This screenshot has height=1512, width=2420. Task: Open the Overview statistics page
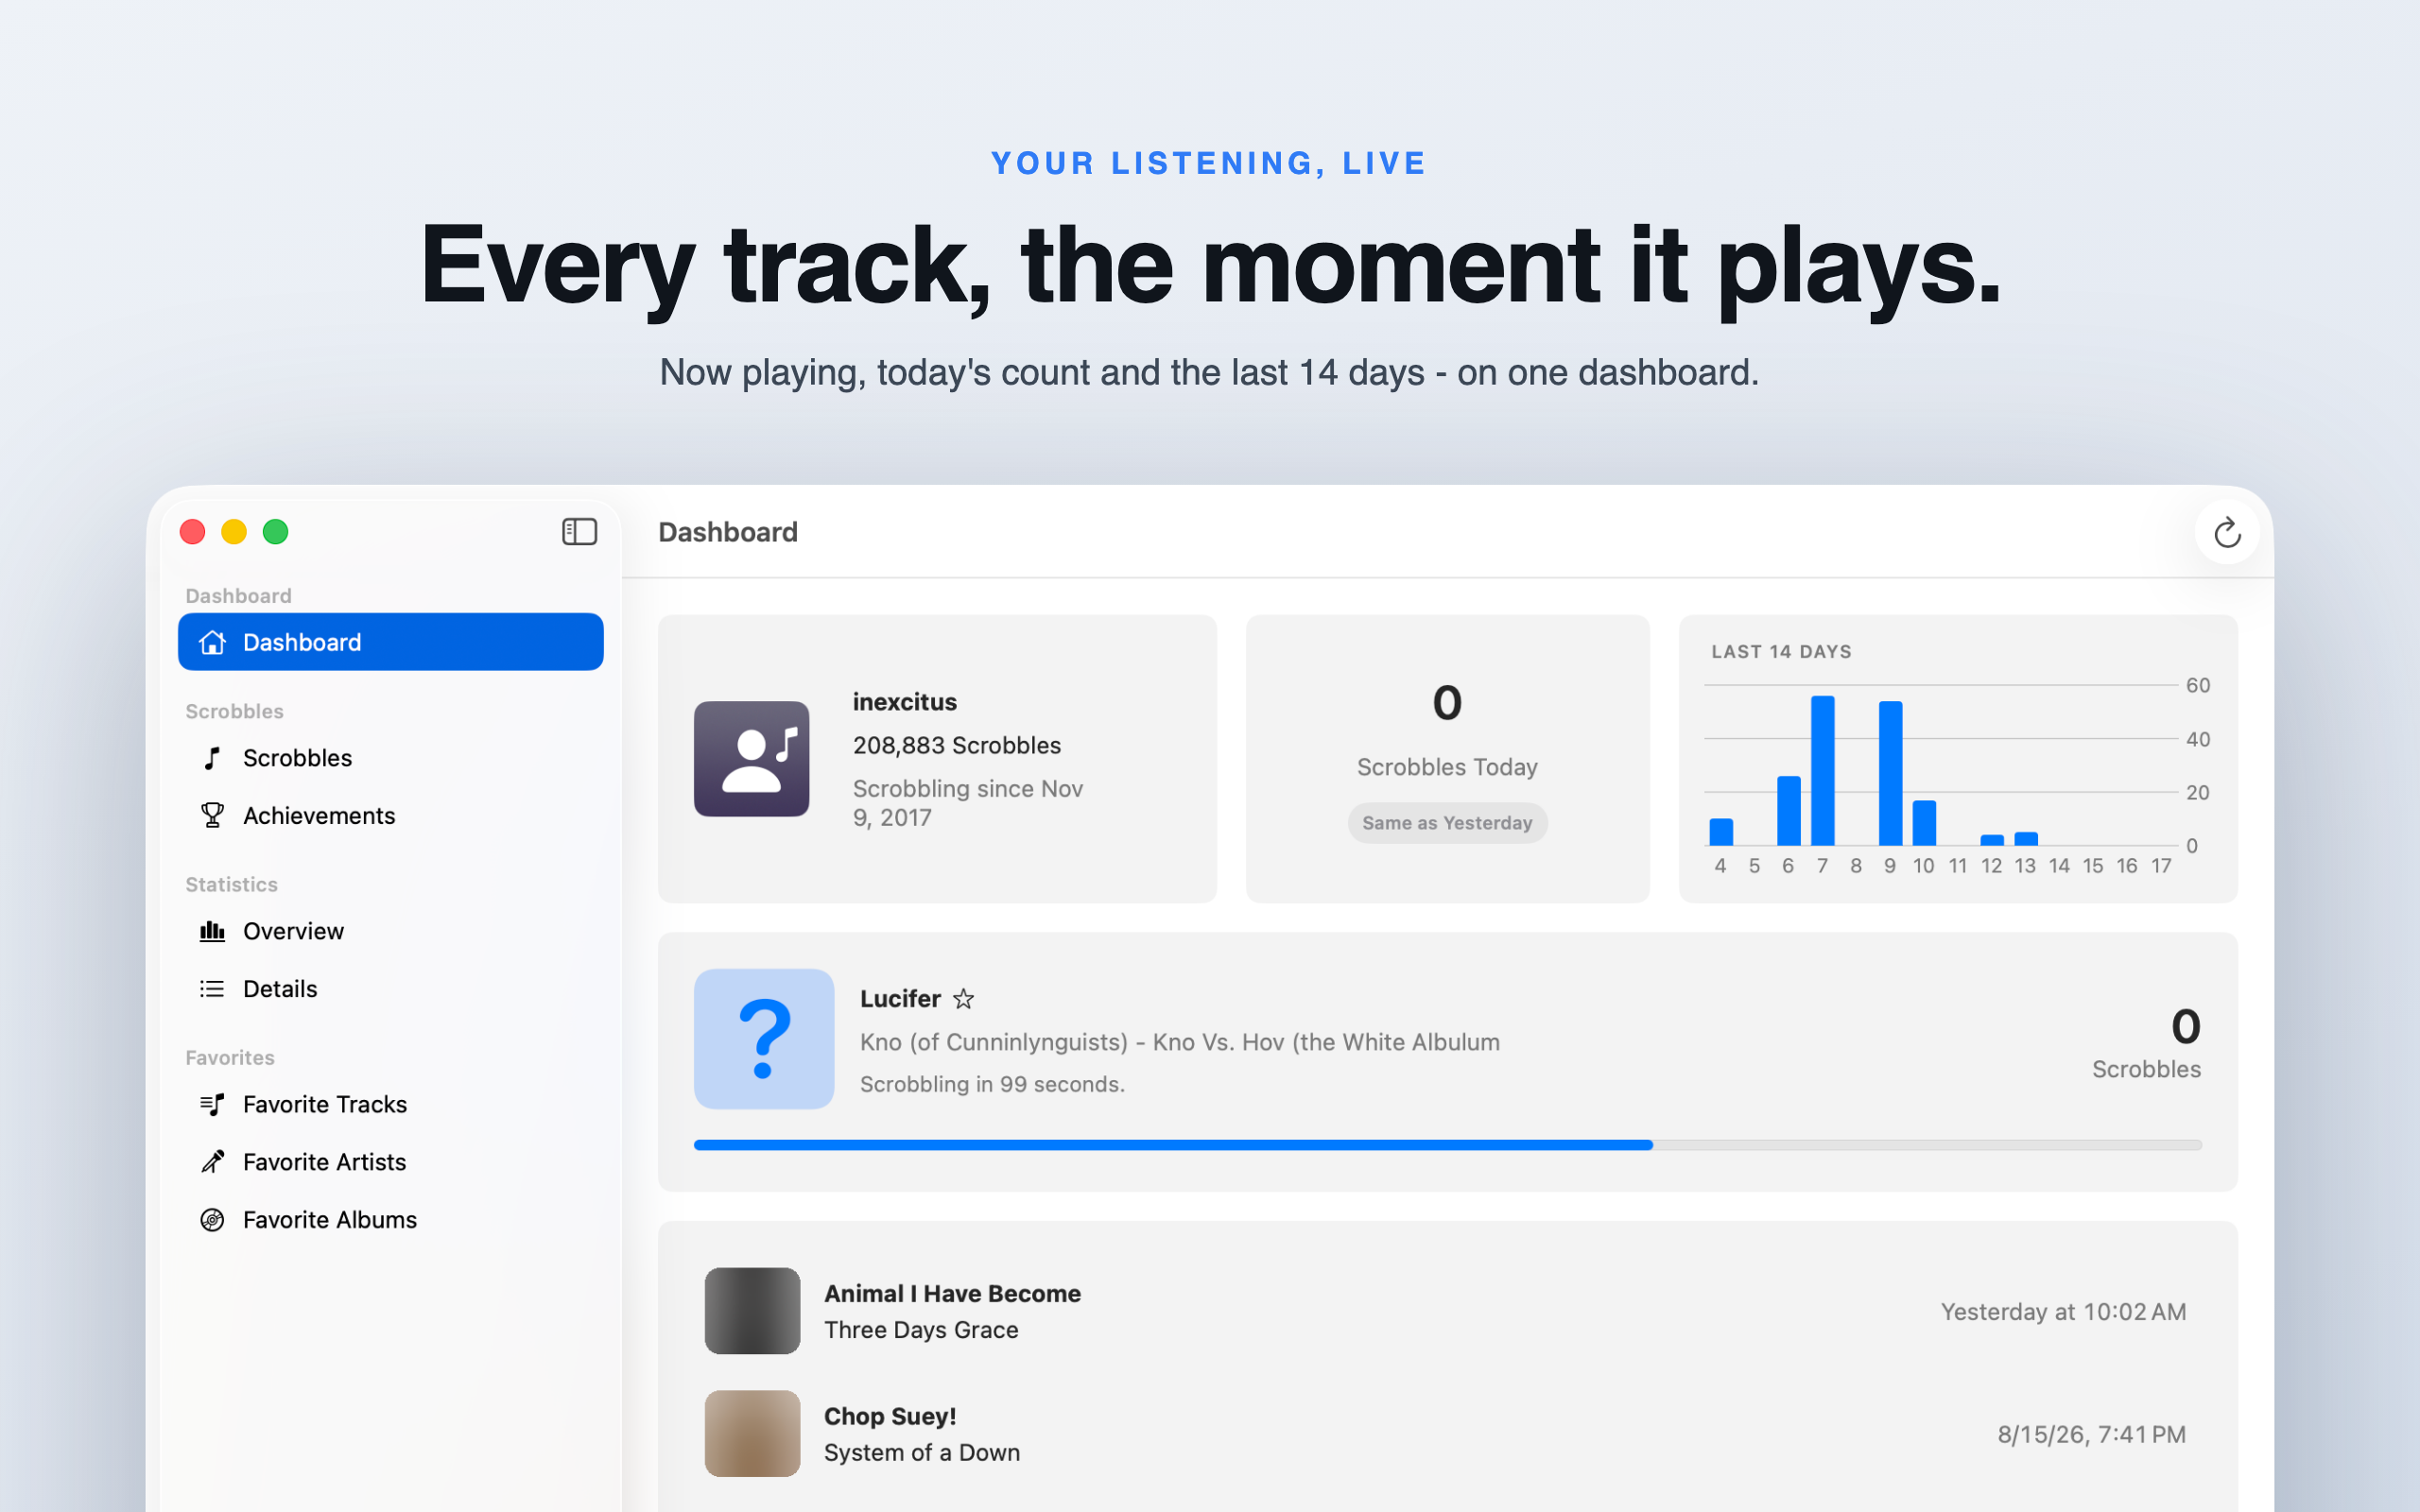pyautogui.click(x=391, y=931)
